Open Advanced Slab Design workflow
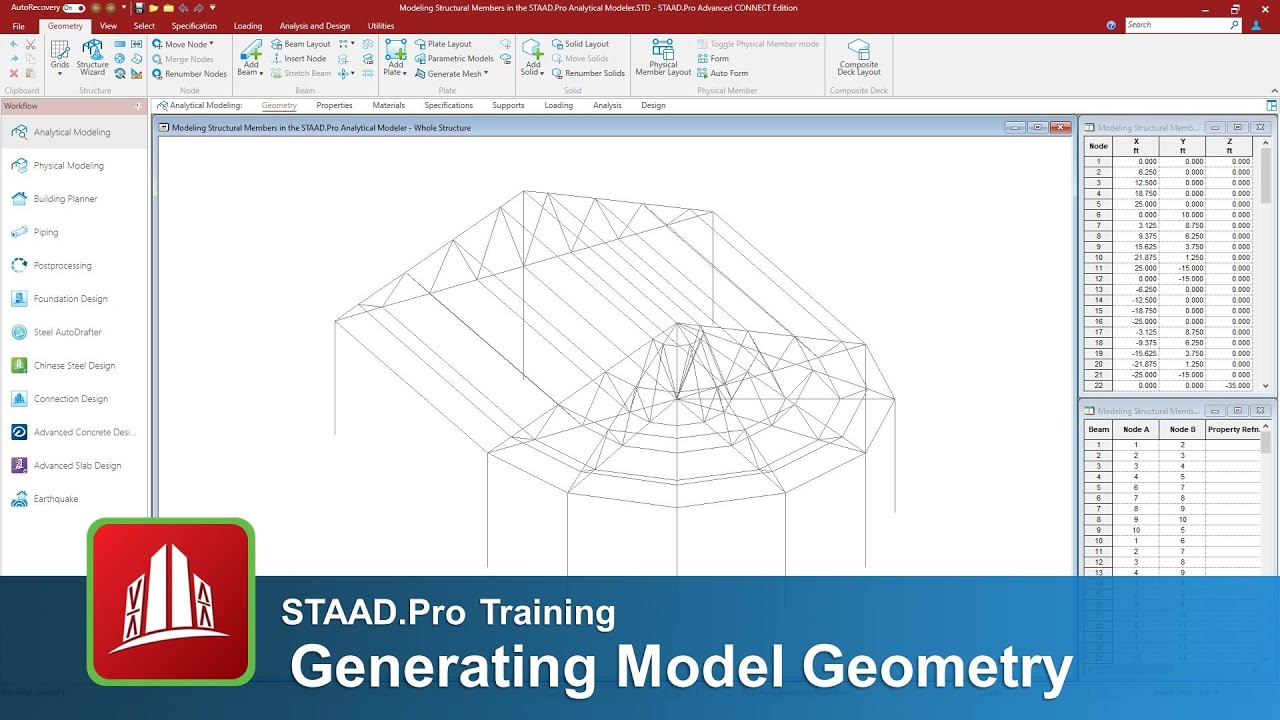 tap(75, 465)
